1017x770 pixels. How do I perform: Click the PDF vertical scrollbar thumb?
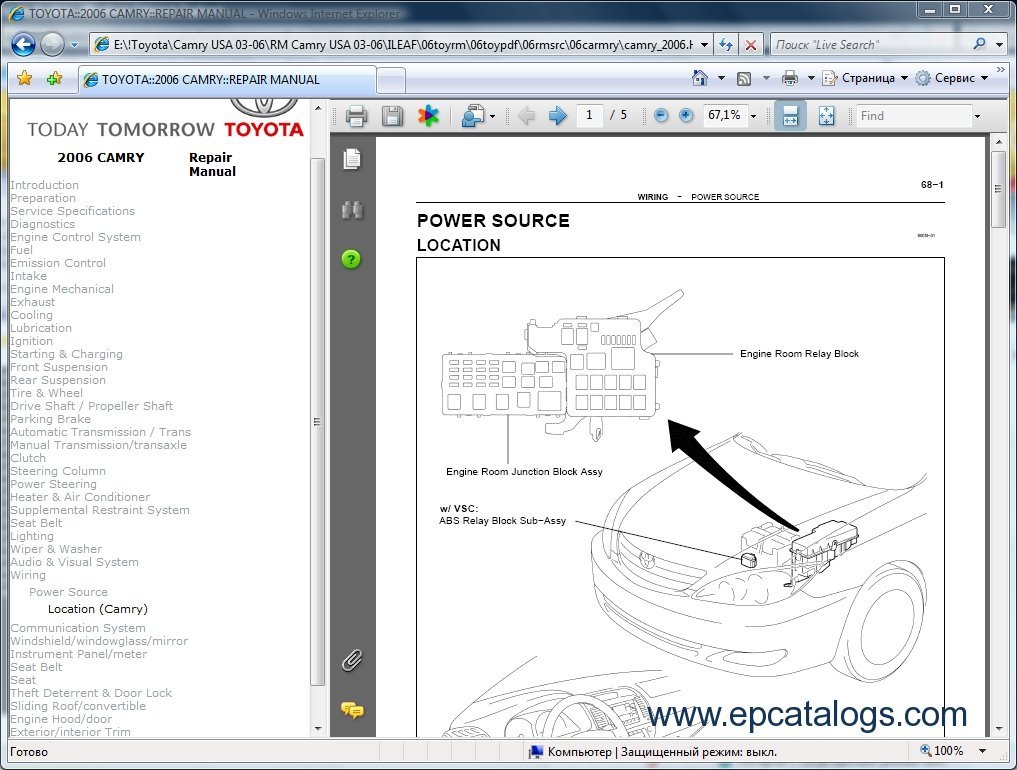tap(998, 189)
